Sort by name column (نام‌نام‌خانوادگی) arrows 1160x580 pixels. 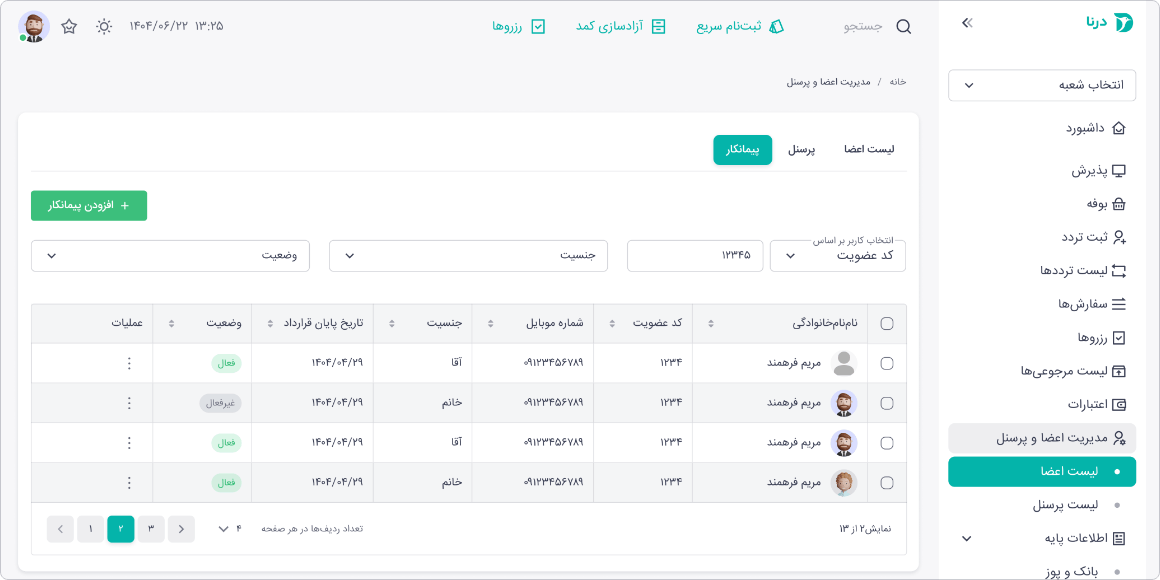712,323
